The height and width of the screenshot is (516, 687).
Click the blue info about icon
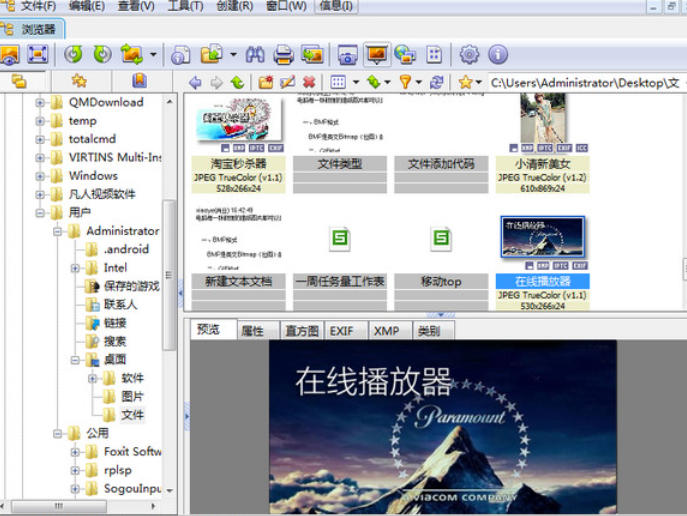coord(498,55)
